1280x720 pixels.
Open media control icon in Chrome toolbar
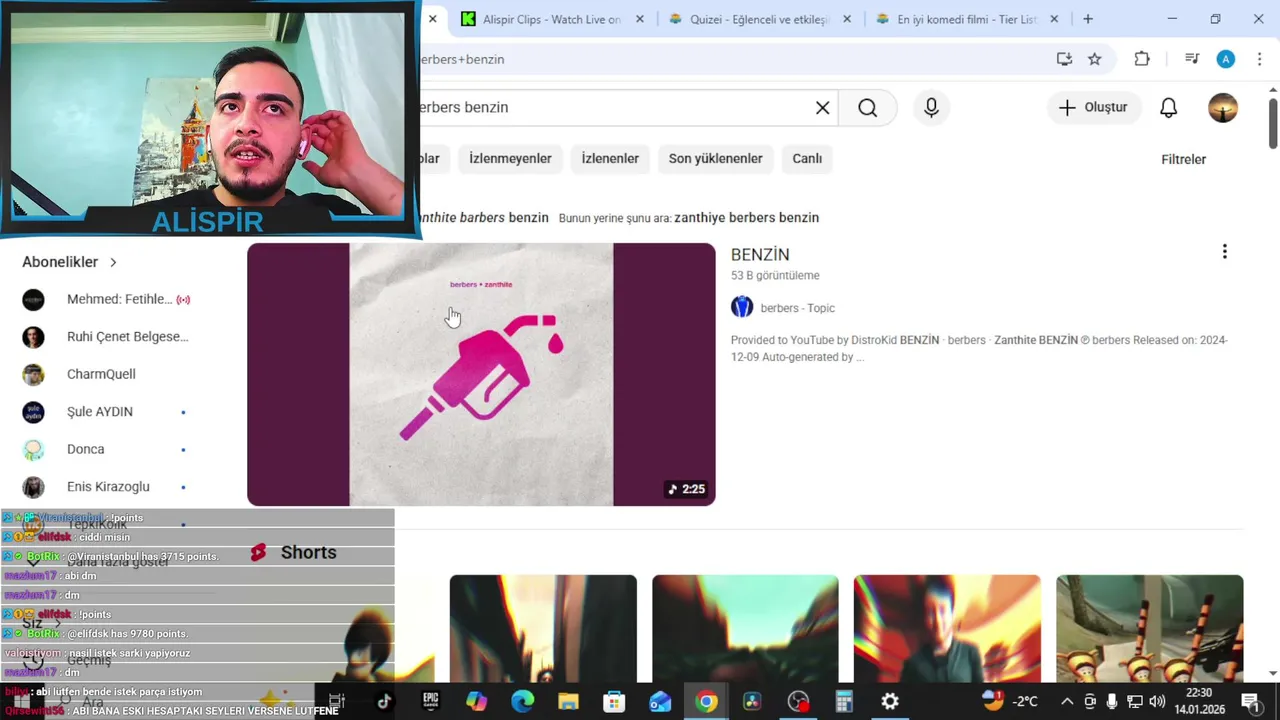[x=1191, y=59]
